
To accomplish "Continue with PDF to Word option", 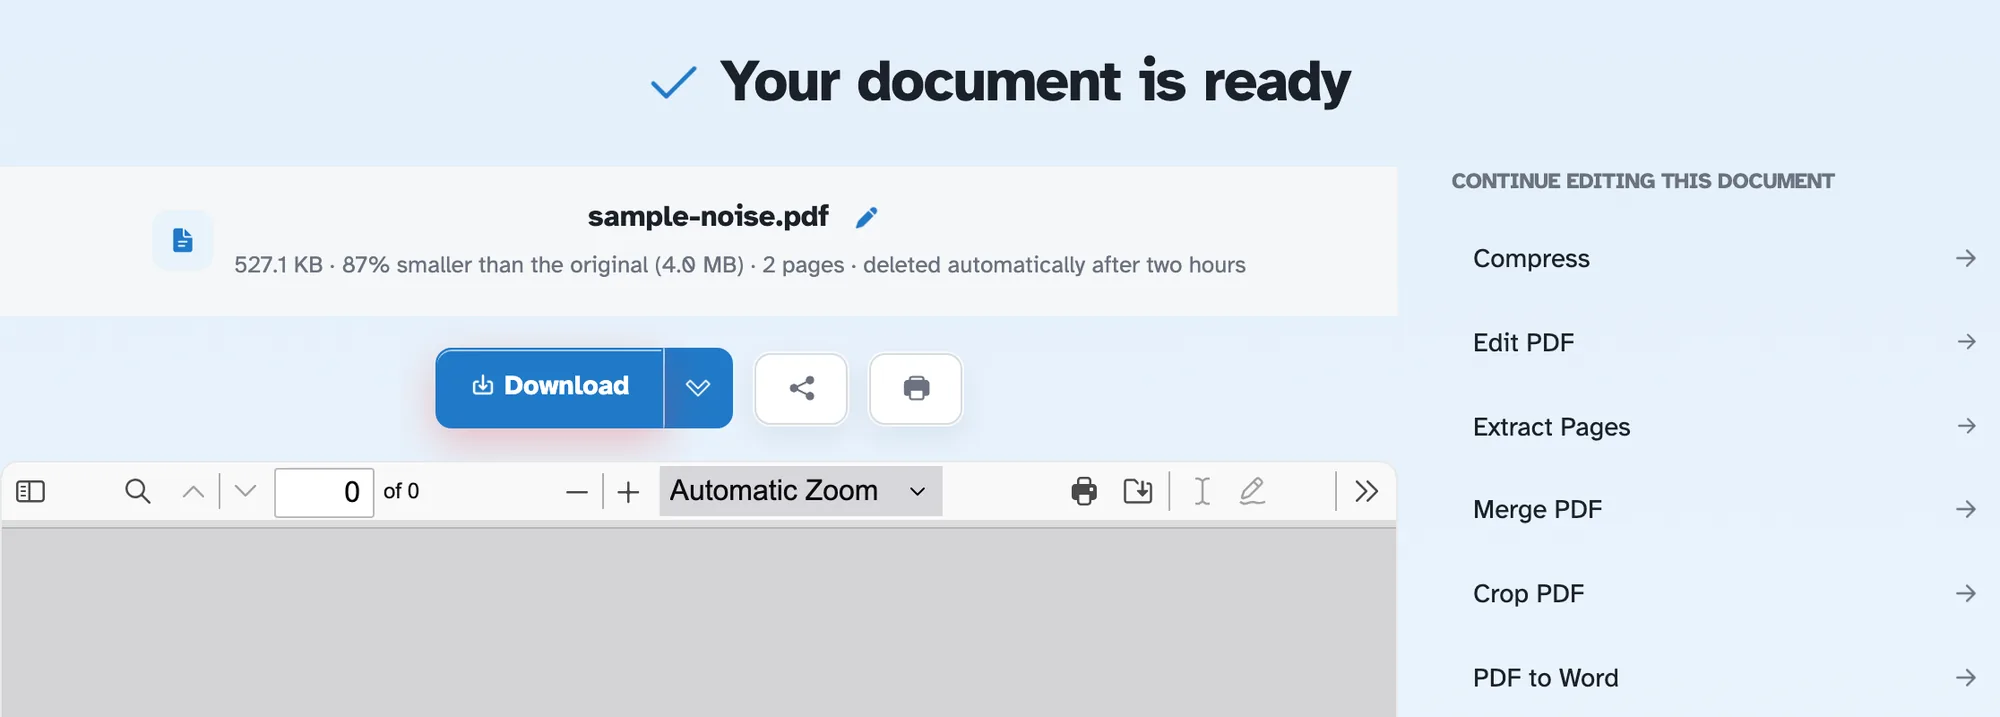I will tap(1723, 677).
